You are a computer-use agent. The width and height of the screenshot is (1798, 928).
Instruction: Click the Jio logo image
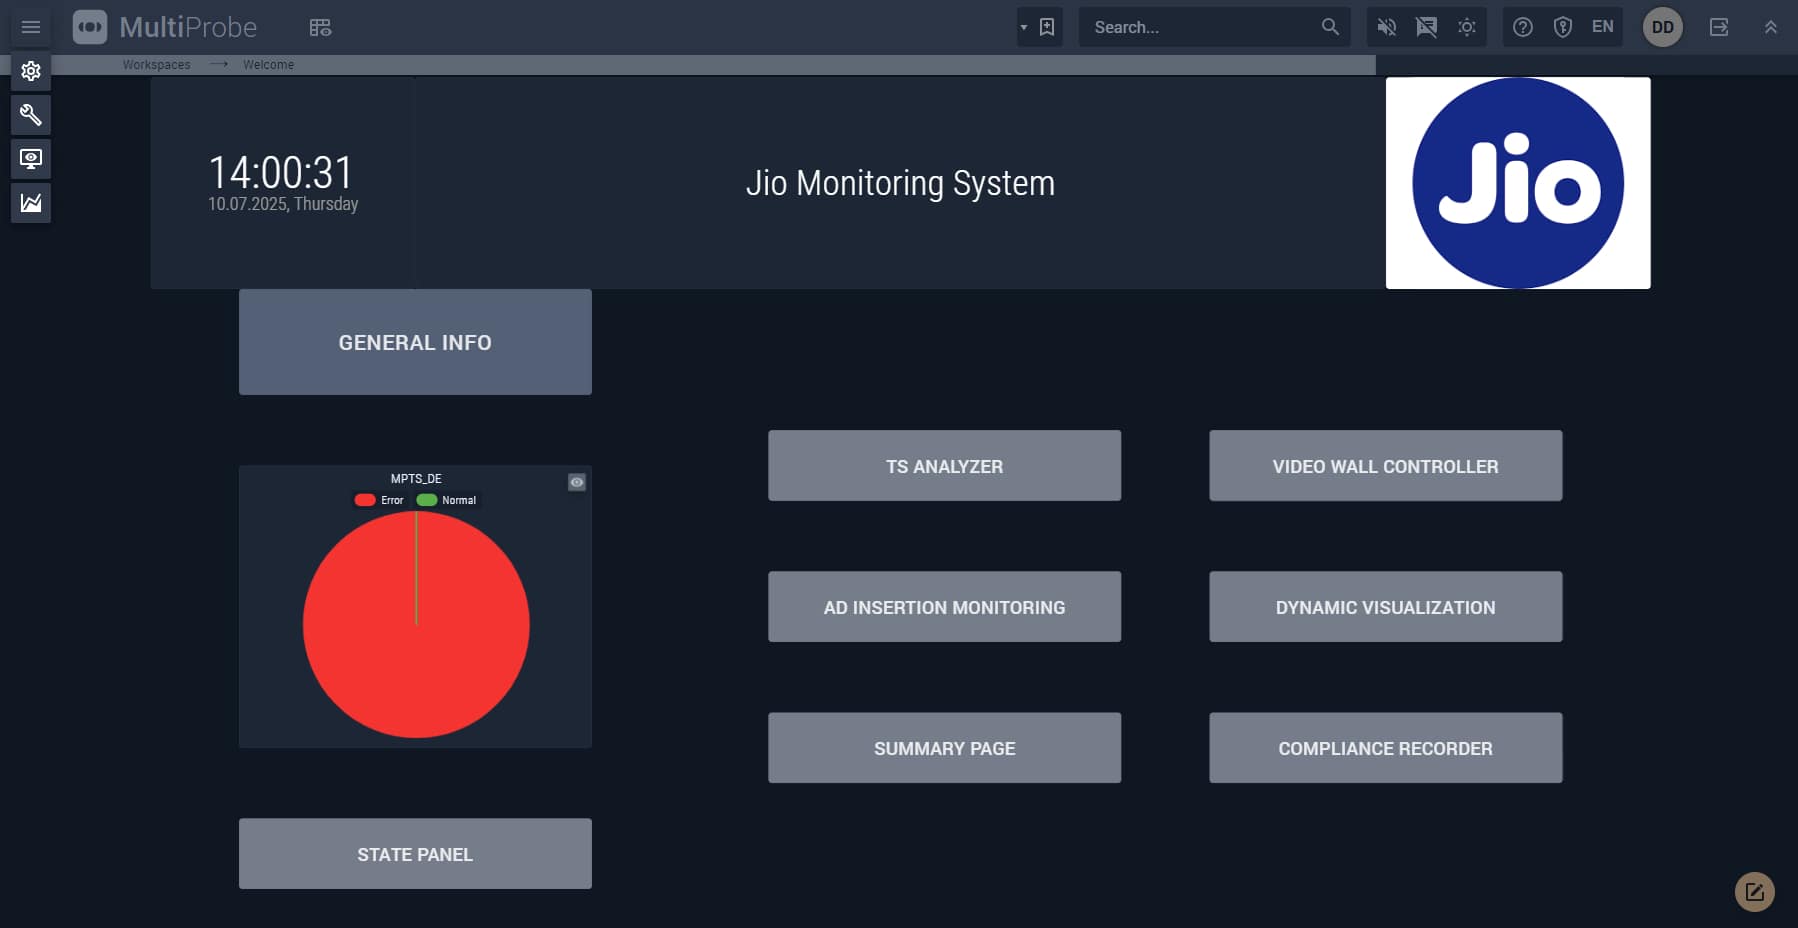1518,183
